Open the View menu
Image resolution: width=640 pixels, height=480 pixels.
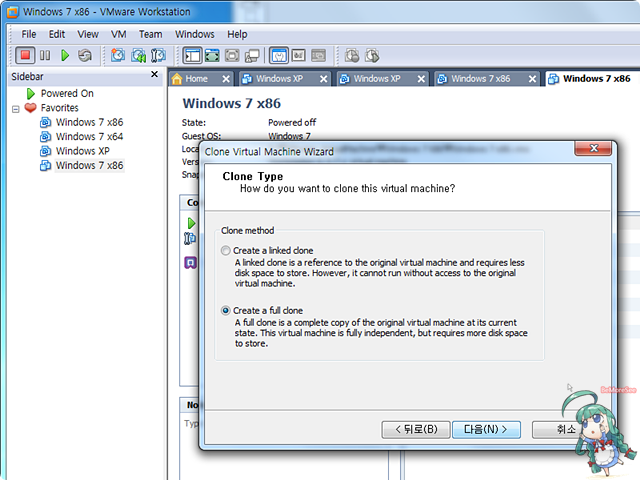(x=88, y=34)
